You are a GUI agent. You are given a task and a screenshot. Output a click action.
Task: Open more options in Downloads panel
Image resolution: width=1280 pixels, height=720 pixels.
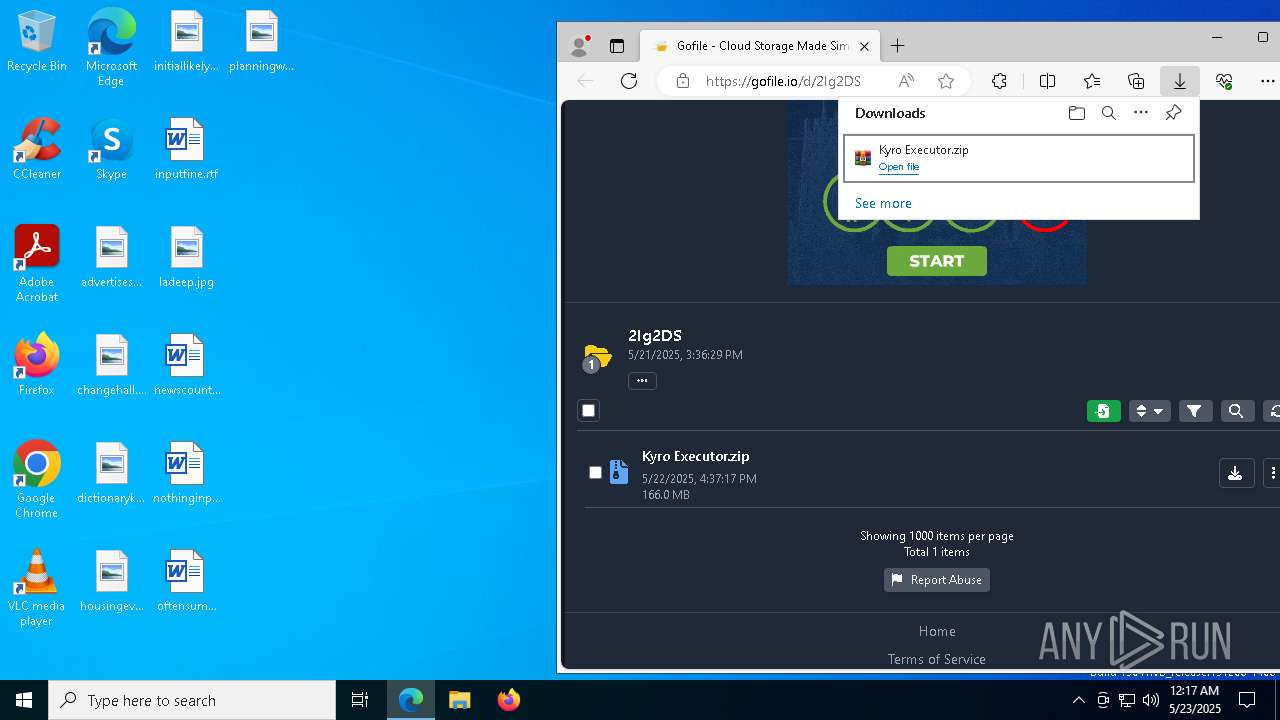[1141, 113]
